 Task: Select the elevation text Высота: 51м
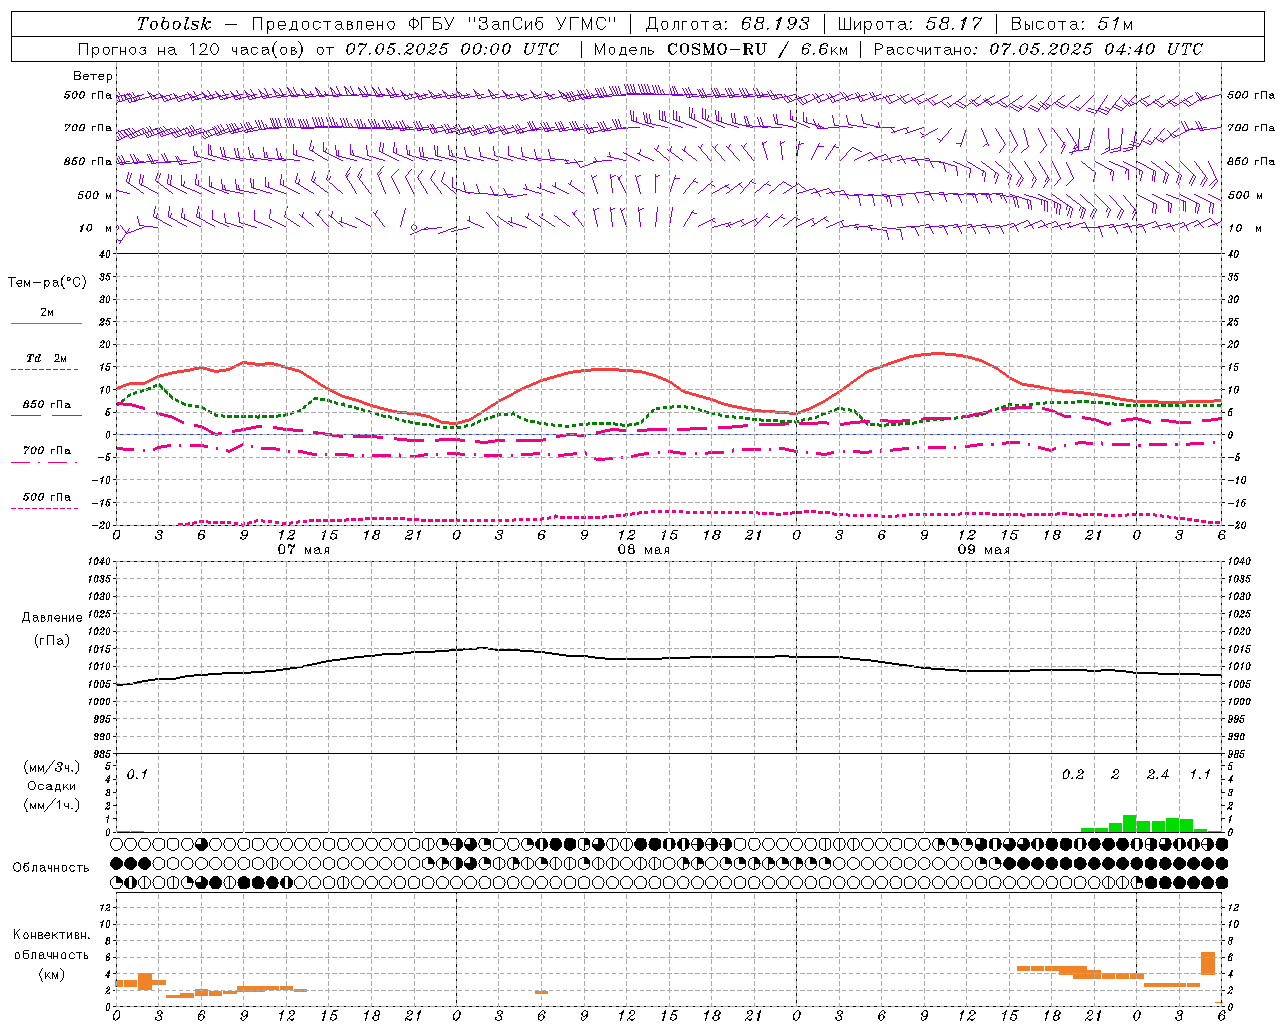pyautogui.click(x=1072, y=24)
